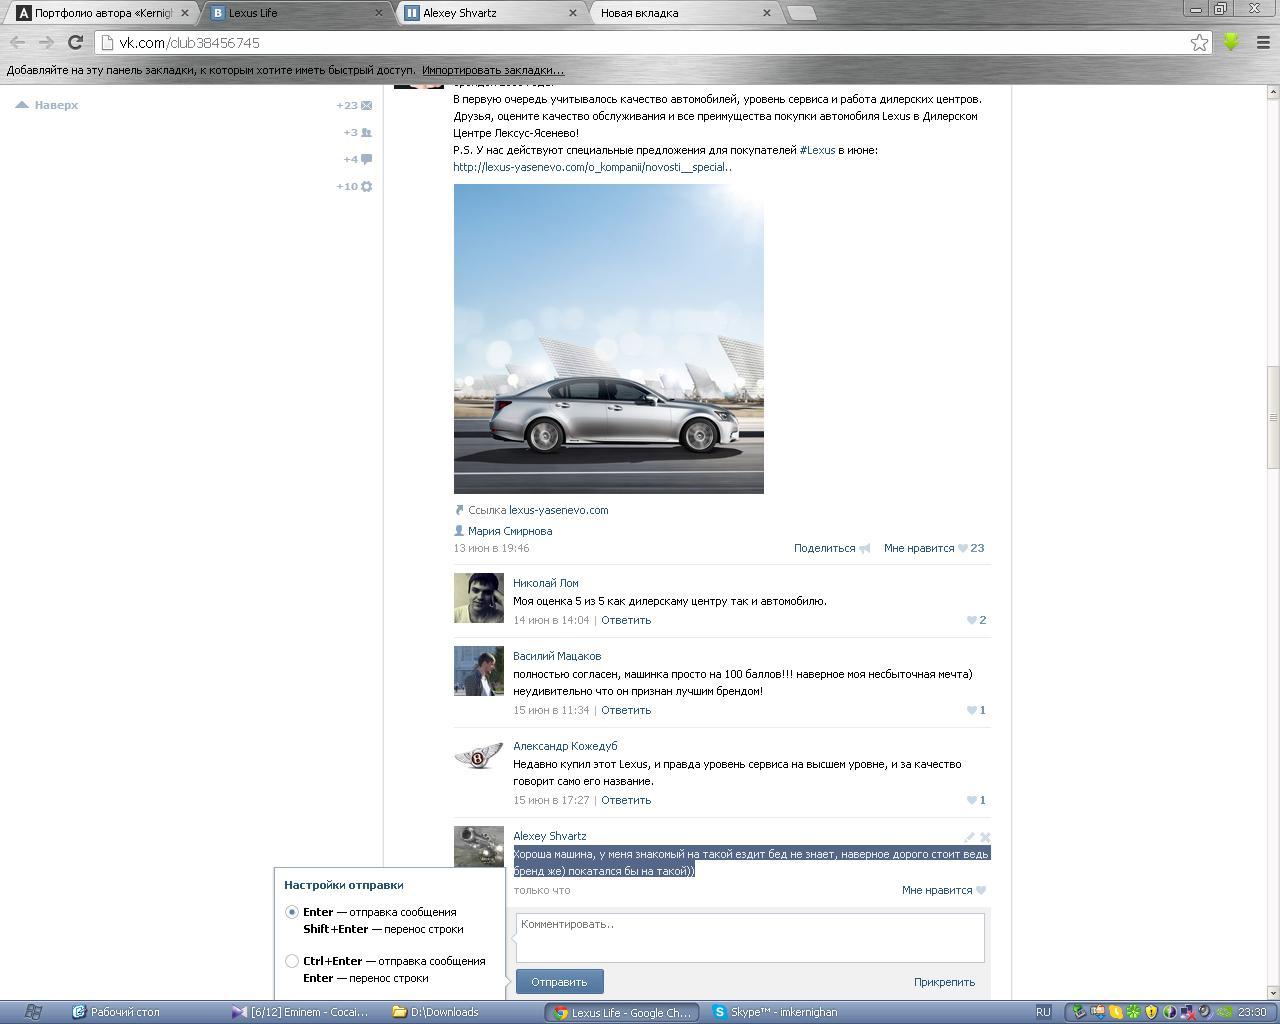Open the green download arrow extension
This screenshot has height=1024, width=1280.
point(1231,42)
